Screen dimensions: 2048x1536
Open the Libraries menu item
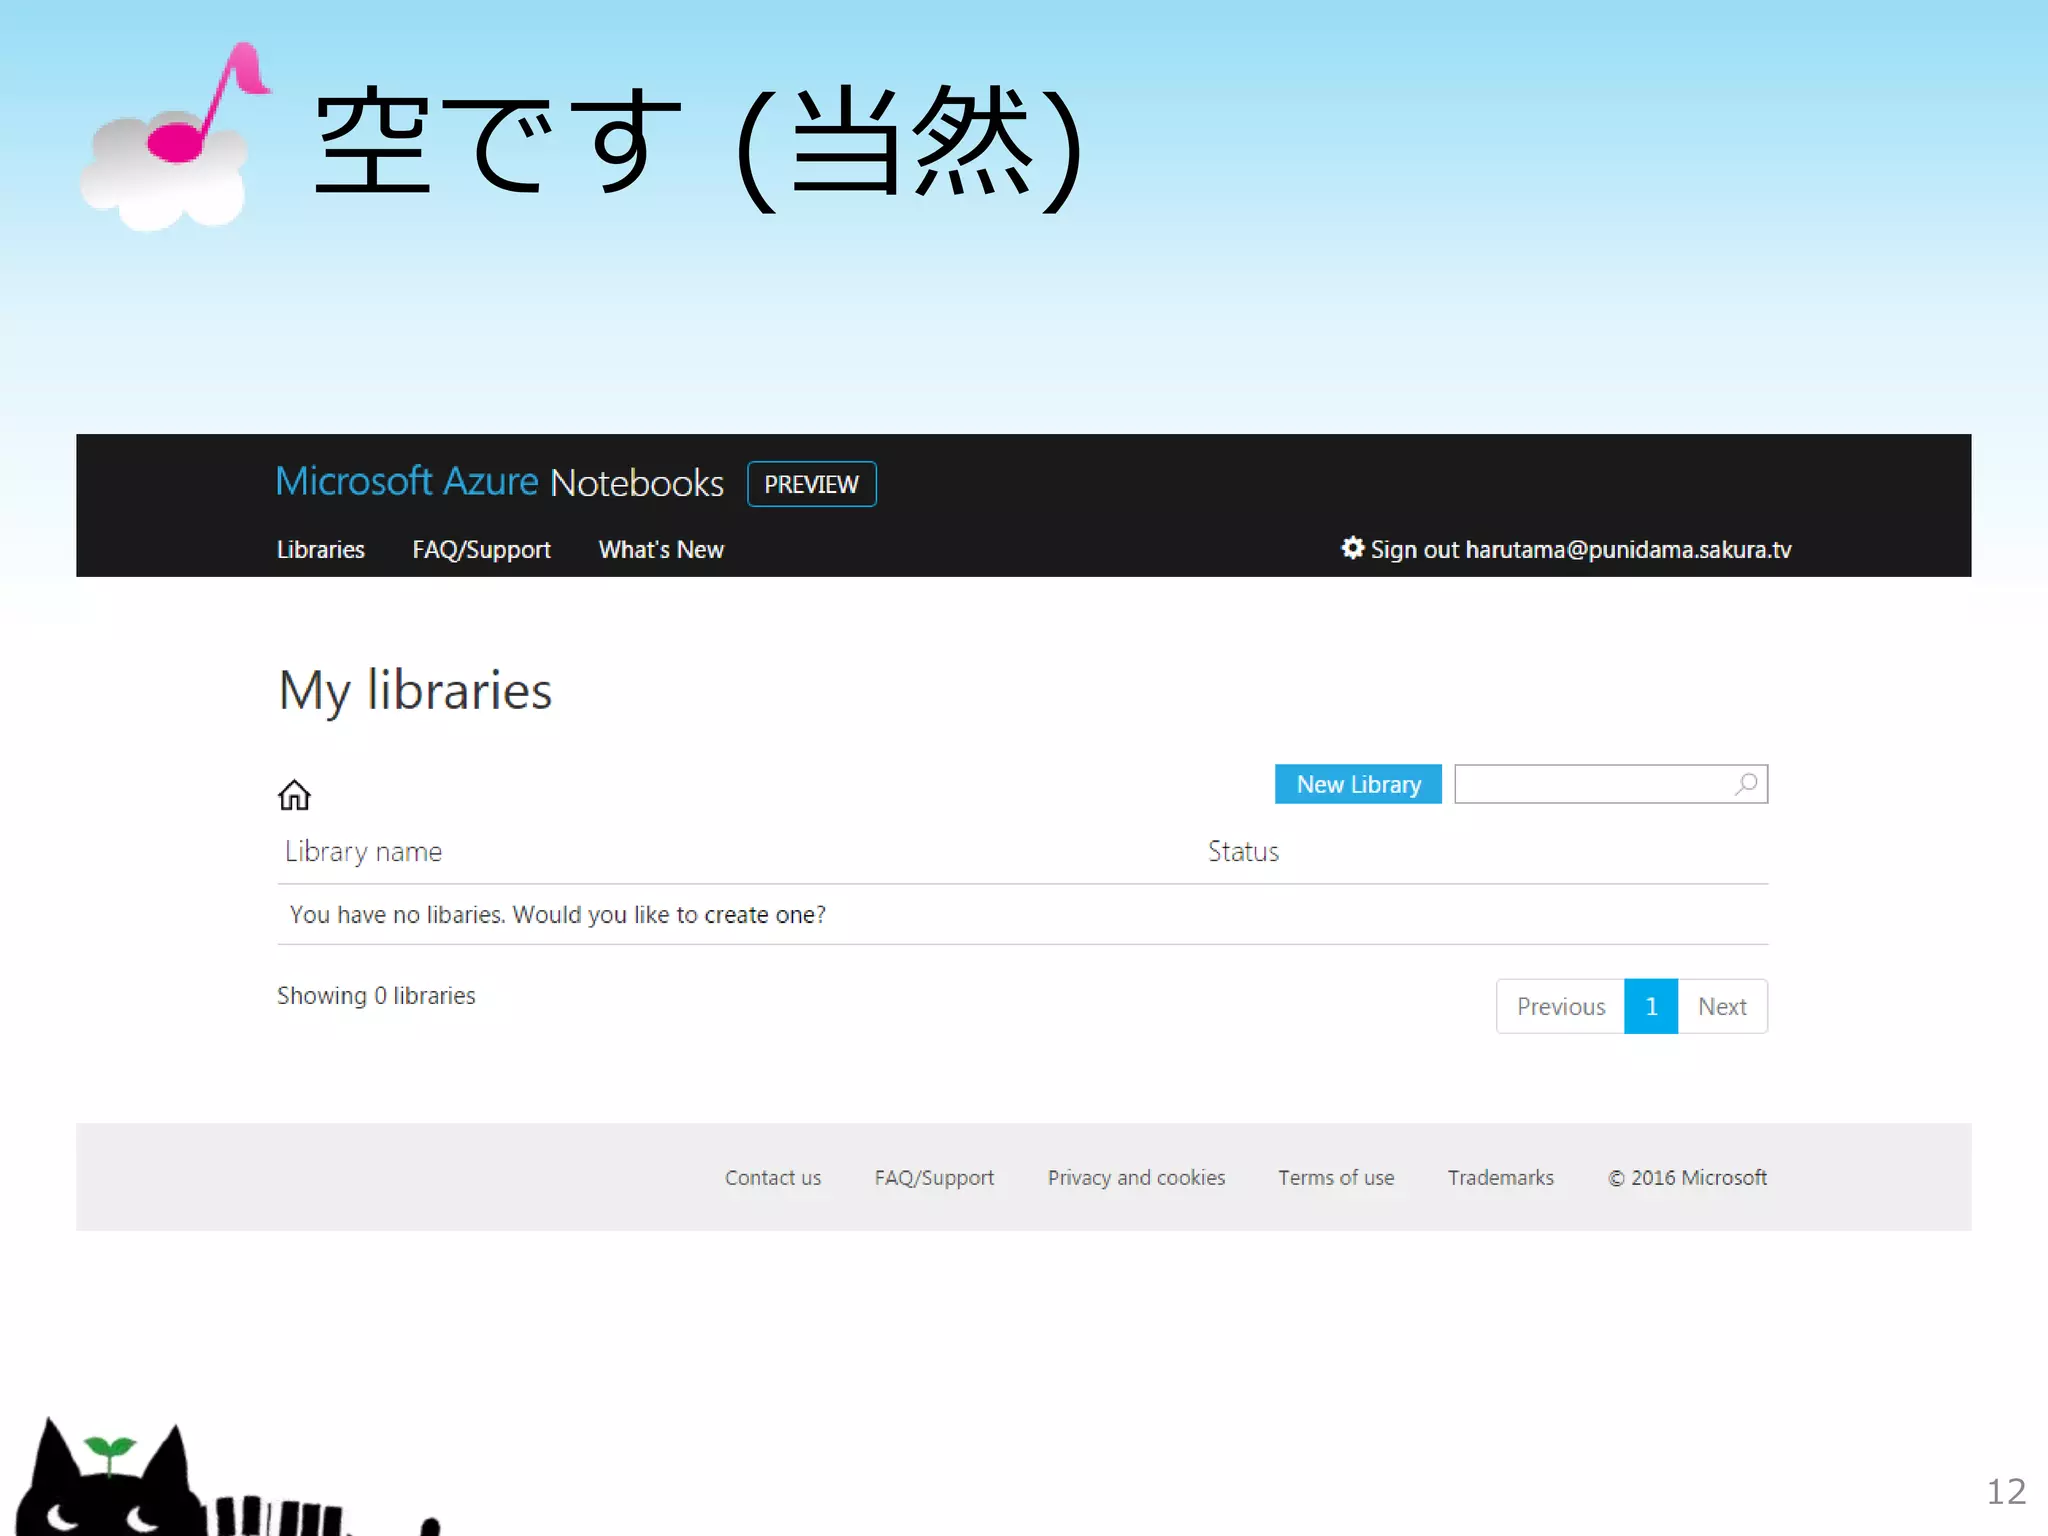pyautogui.click(x=320, y=550)
